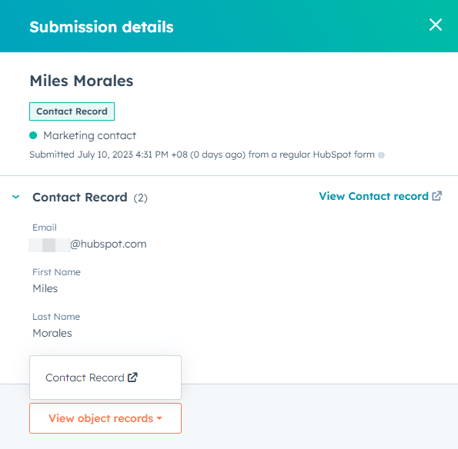458x449 pixels.
Task: Collapse the Contact Record section chevron
Action: click(x=16, y=197)
